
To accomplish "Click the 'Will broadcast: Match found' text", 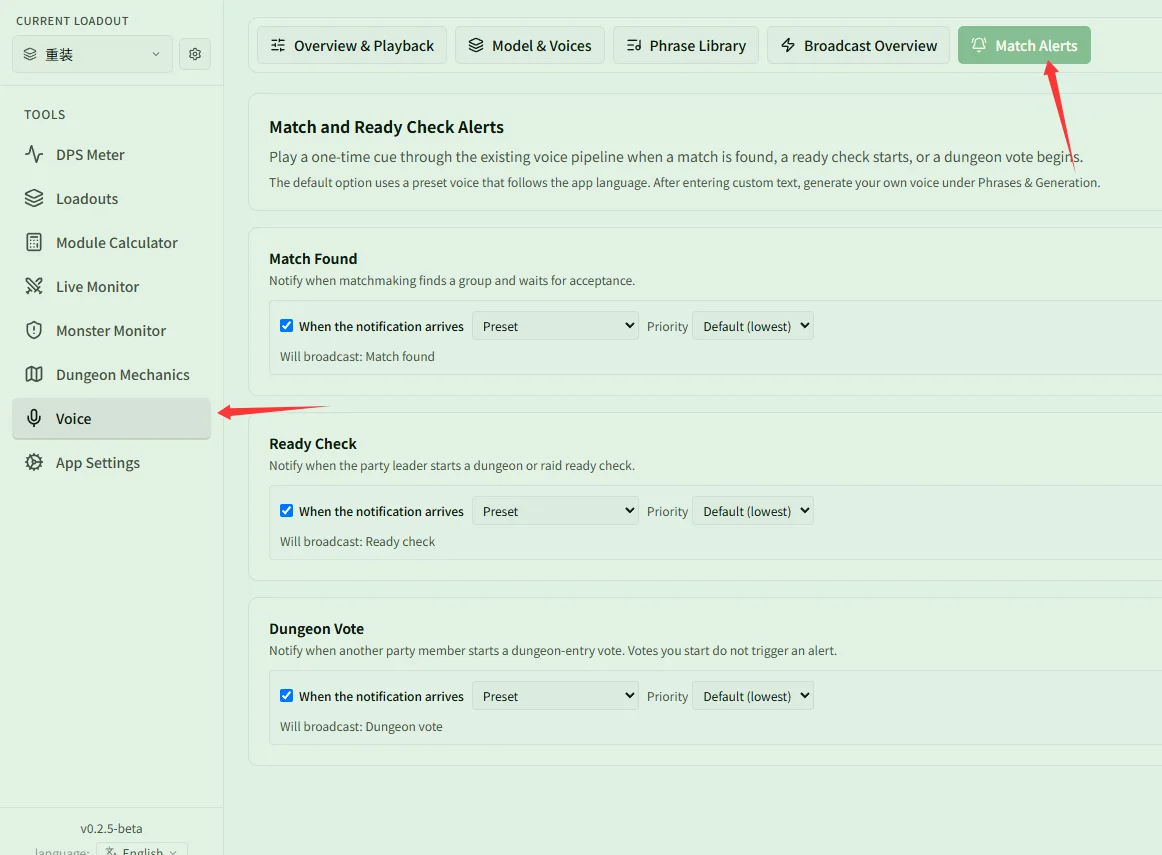I will (357, 356).
